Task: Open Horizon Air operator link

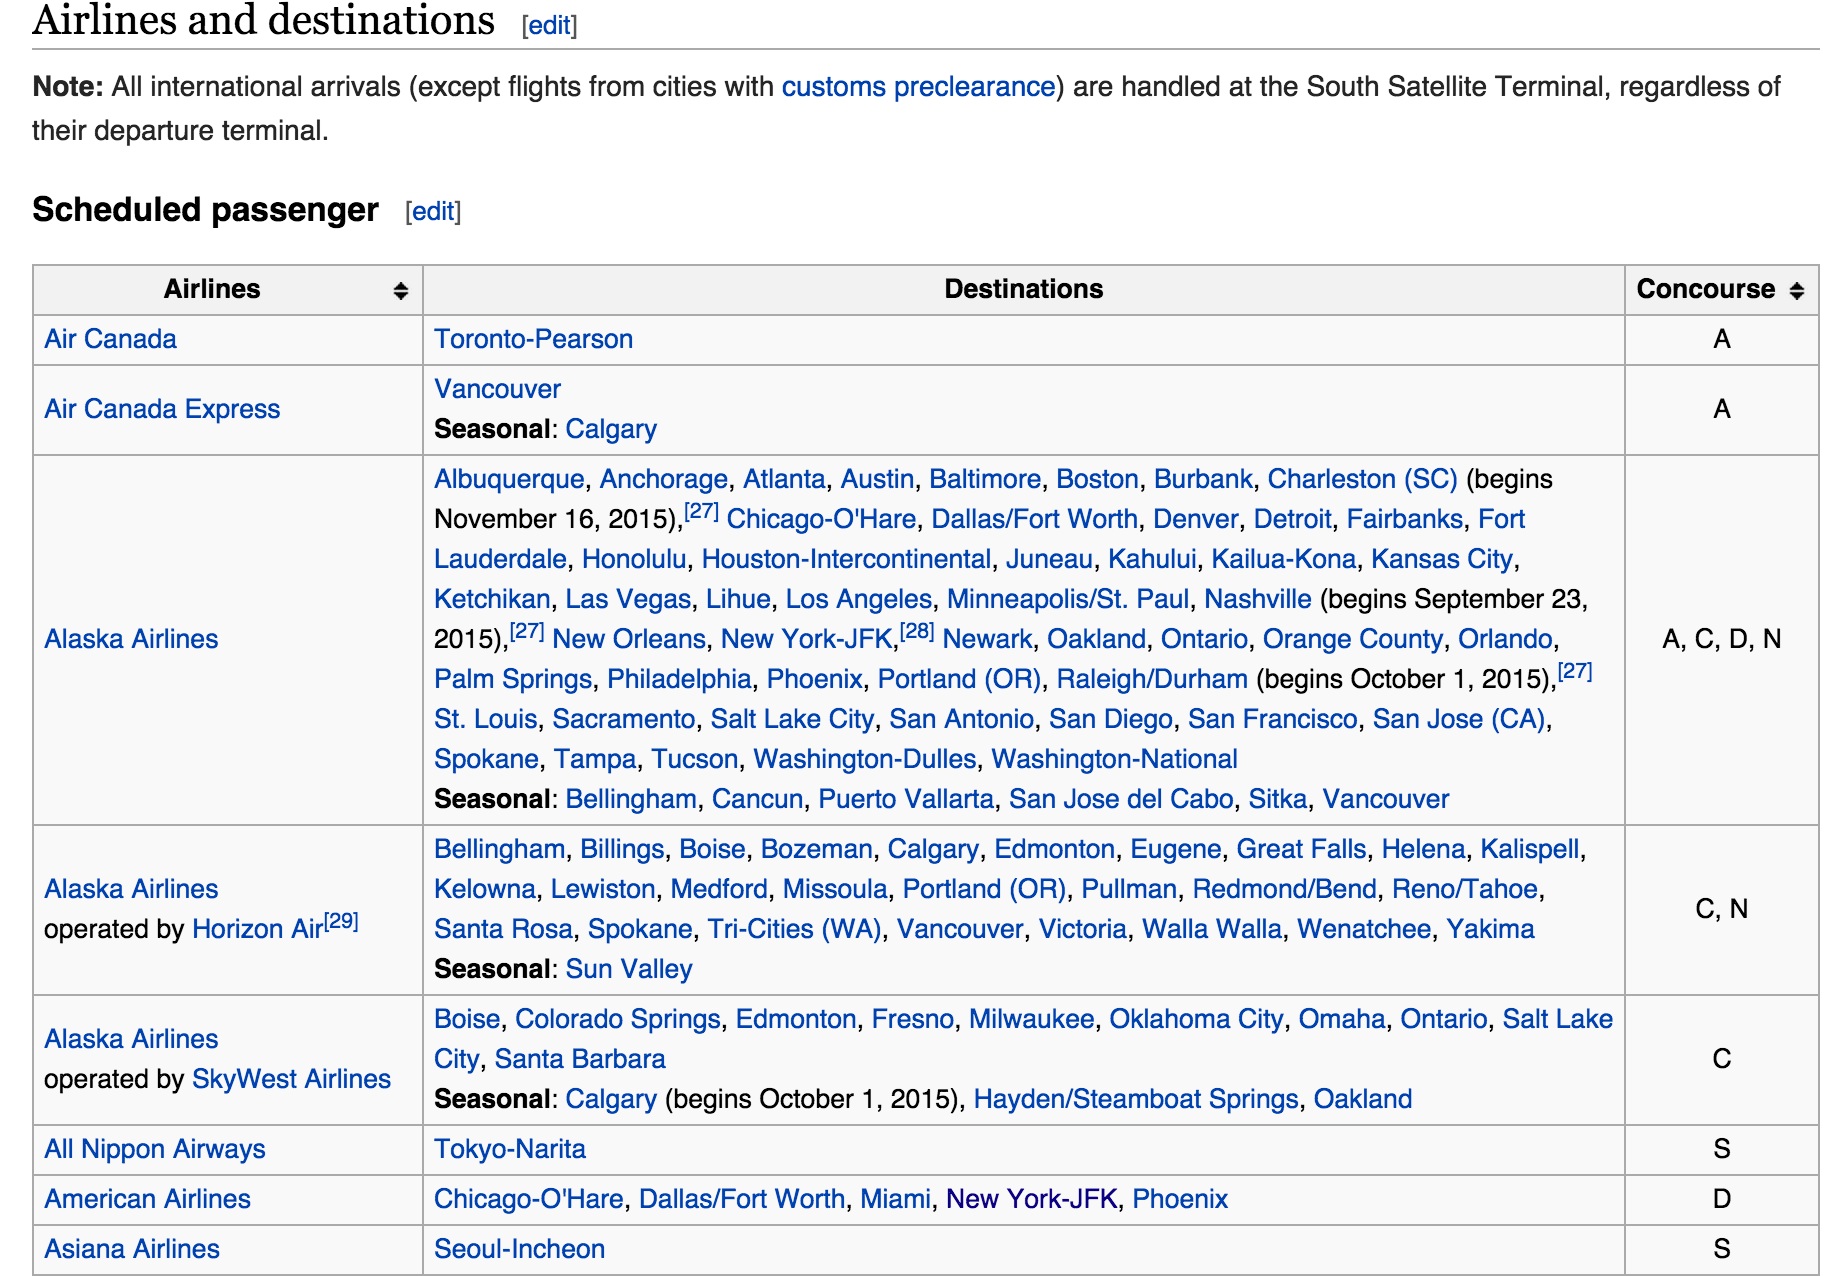Action: click(257, 929)
